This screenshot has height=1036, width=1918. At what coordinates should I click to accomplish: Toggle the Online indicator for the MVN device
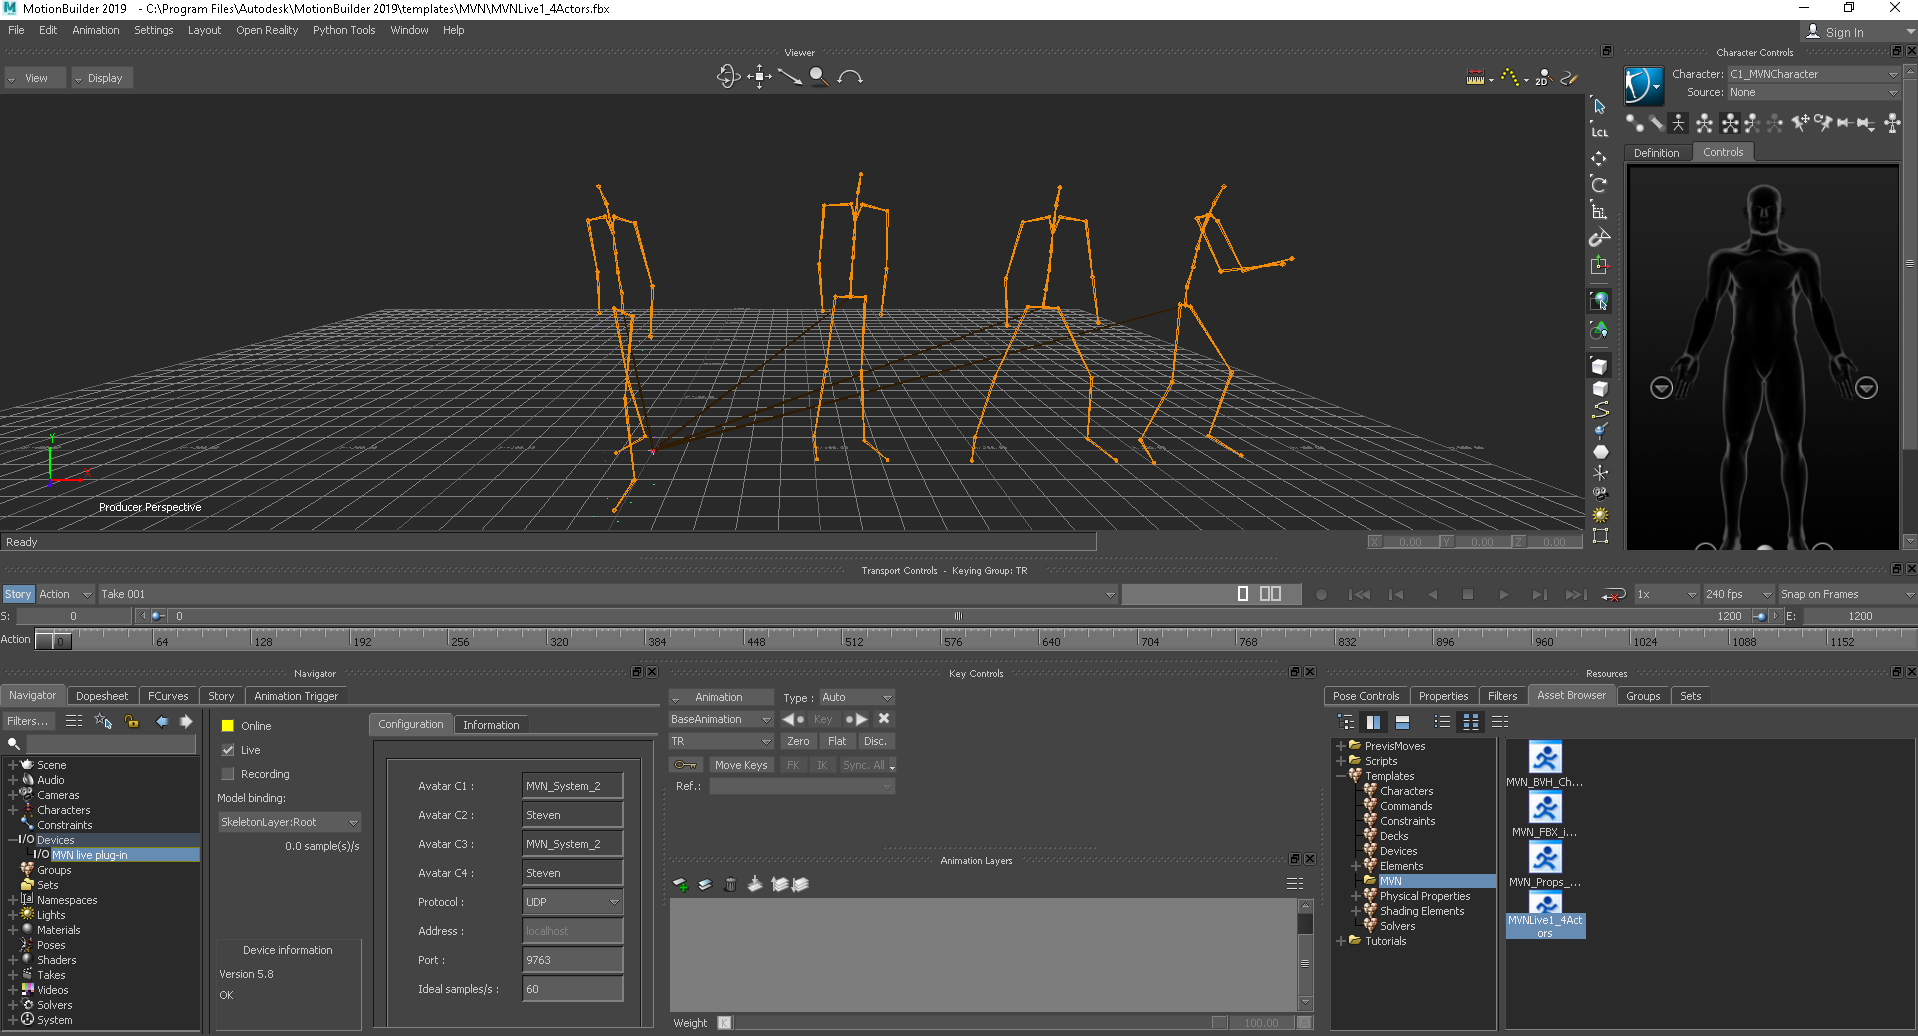227,725
